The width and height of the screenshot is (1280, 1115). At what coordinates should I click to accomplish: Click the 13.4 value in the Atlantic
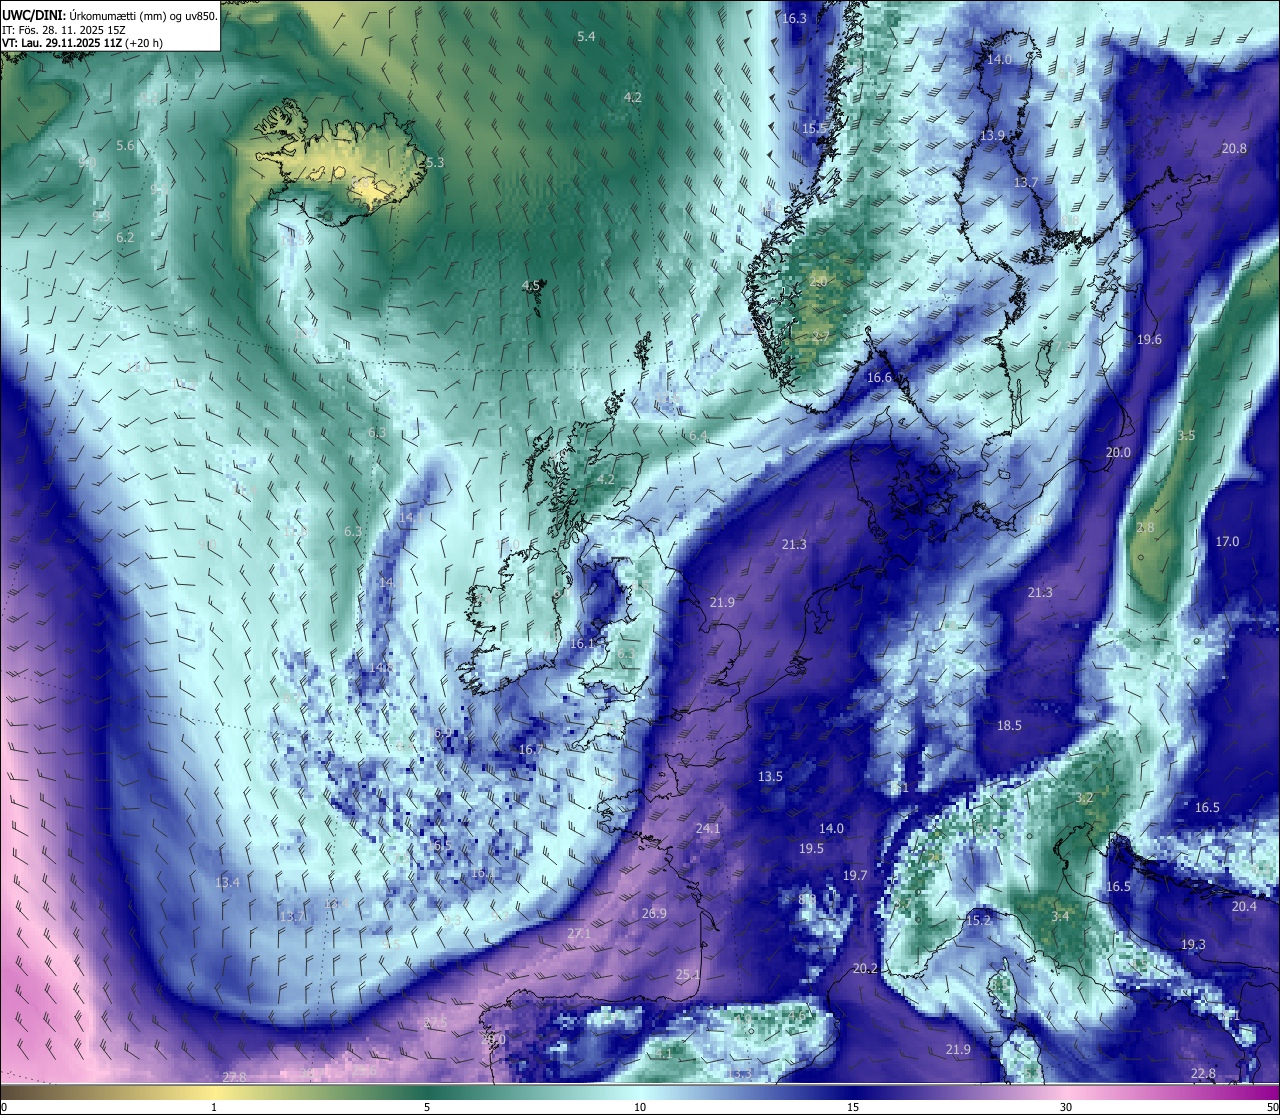[227, 882]
